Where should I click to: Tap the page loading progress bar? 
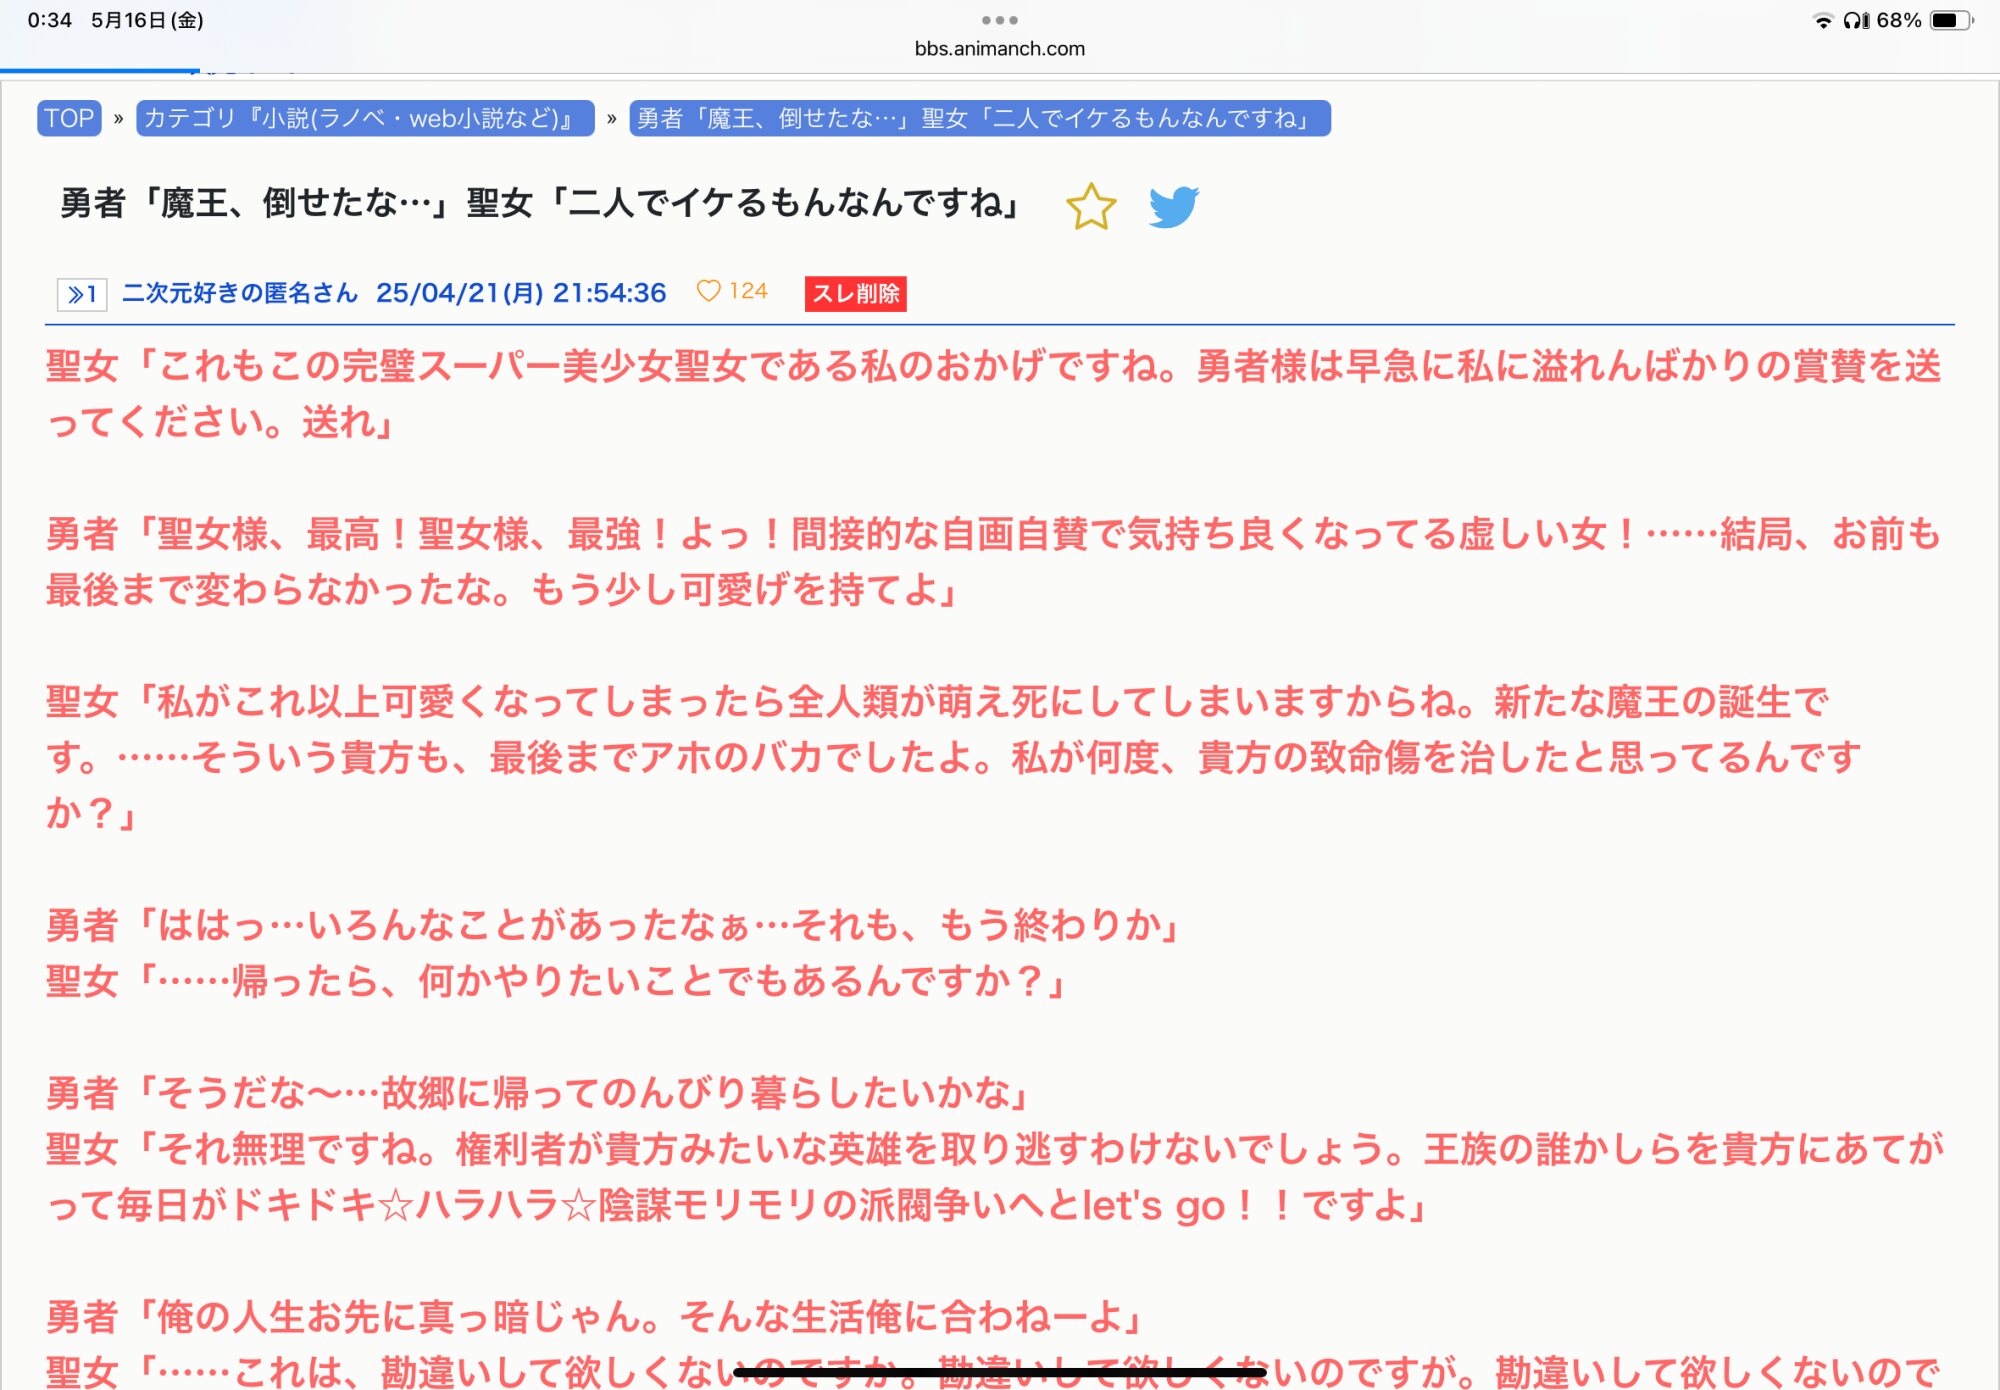click(x=100, y=71)
